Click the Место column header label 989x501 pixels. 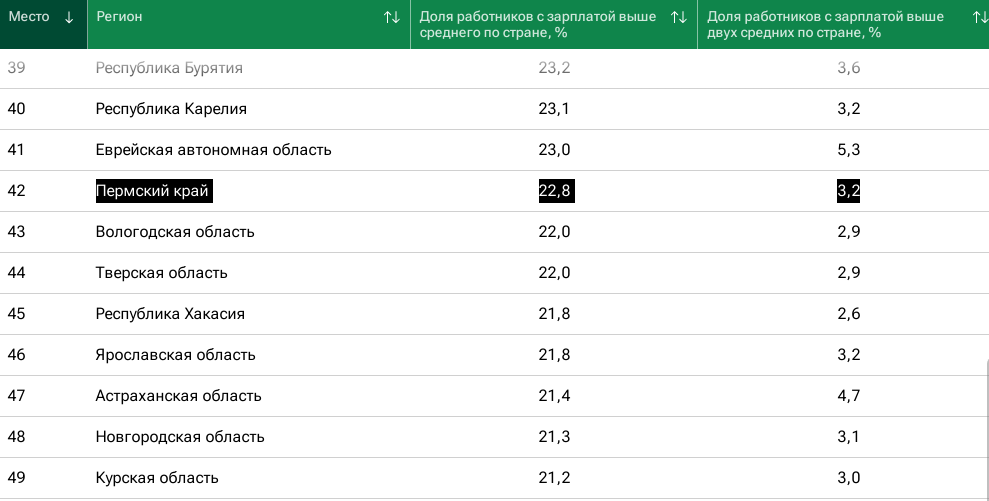(x=29, y=17)
